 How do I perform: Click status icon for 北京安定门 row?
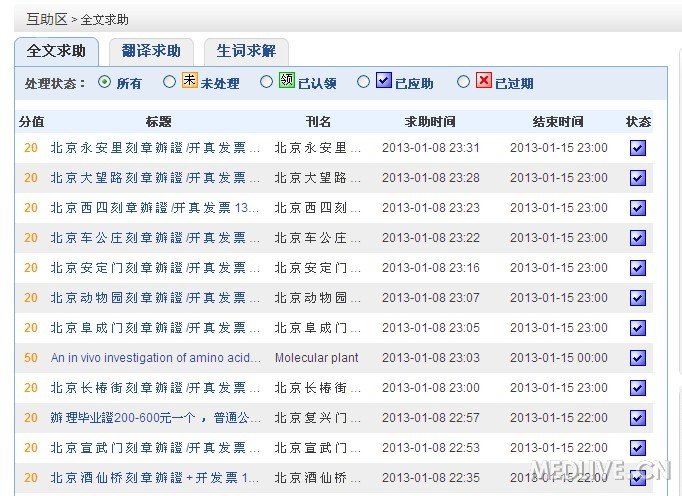coord(638,268)
